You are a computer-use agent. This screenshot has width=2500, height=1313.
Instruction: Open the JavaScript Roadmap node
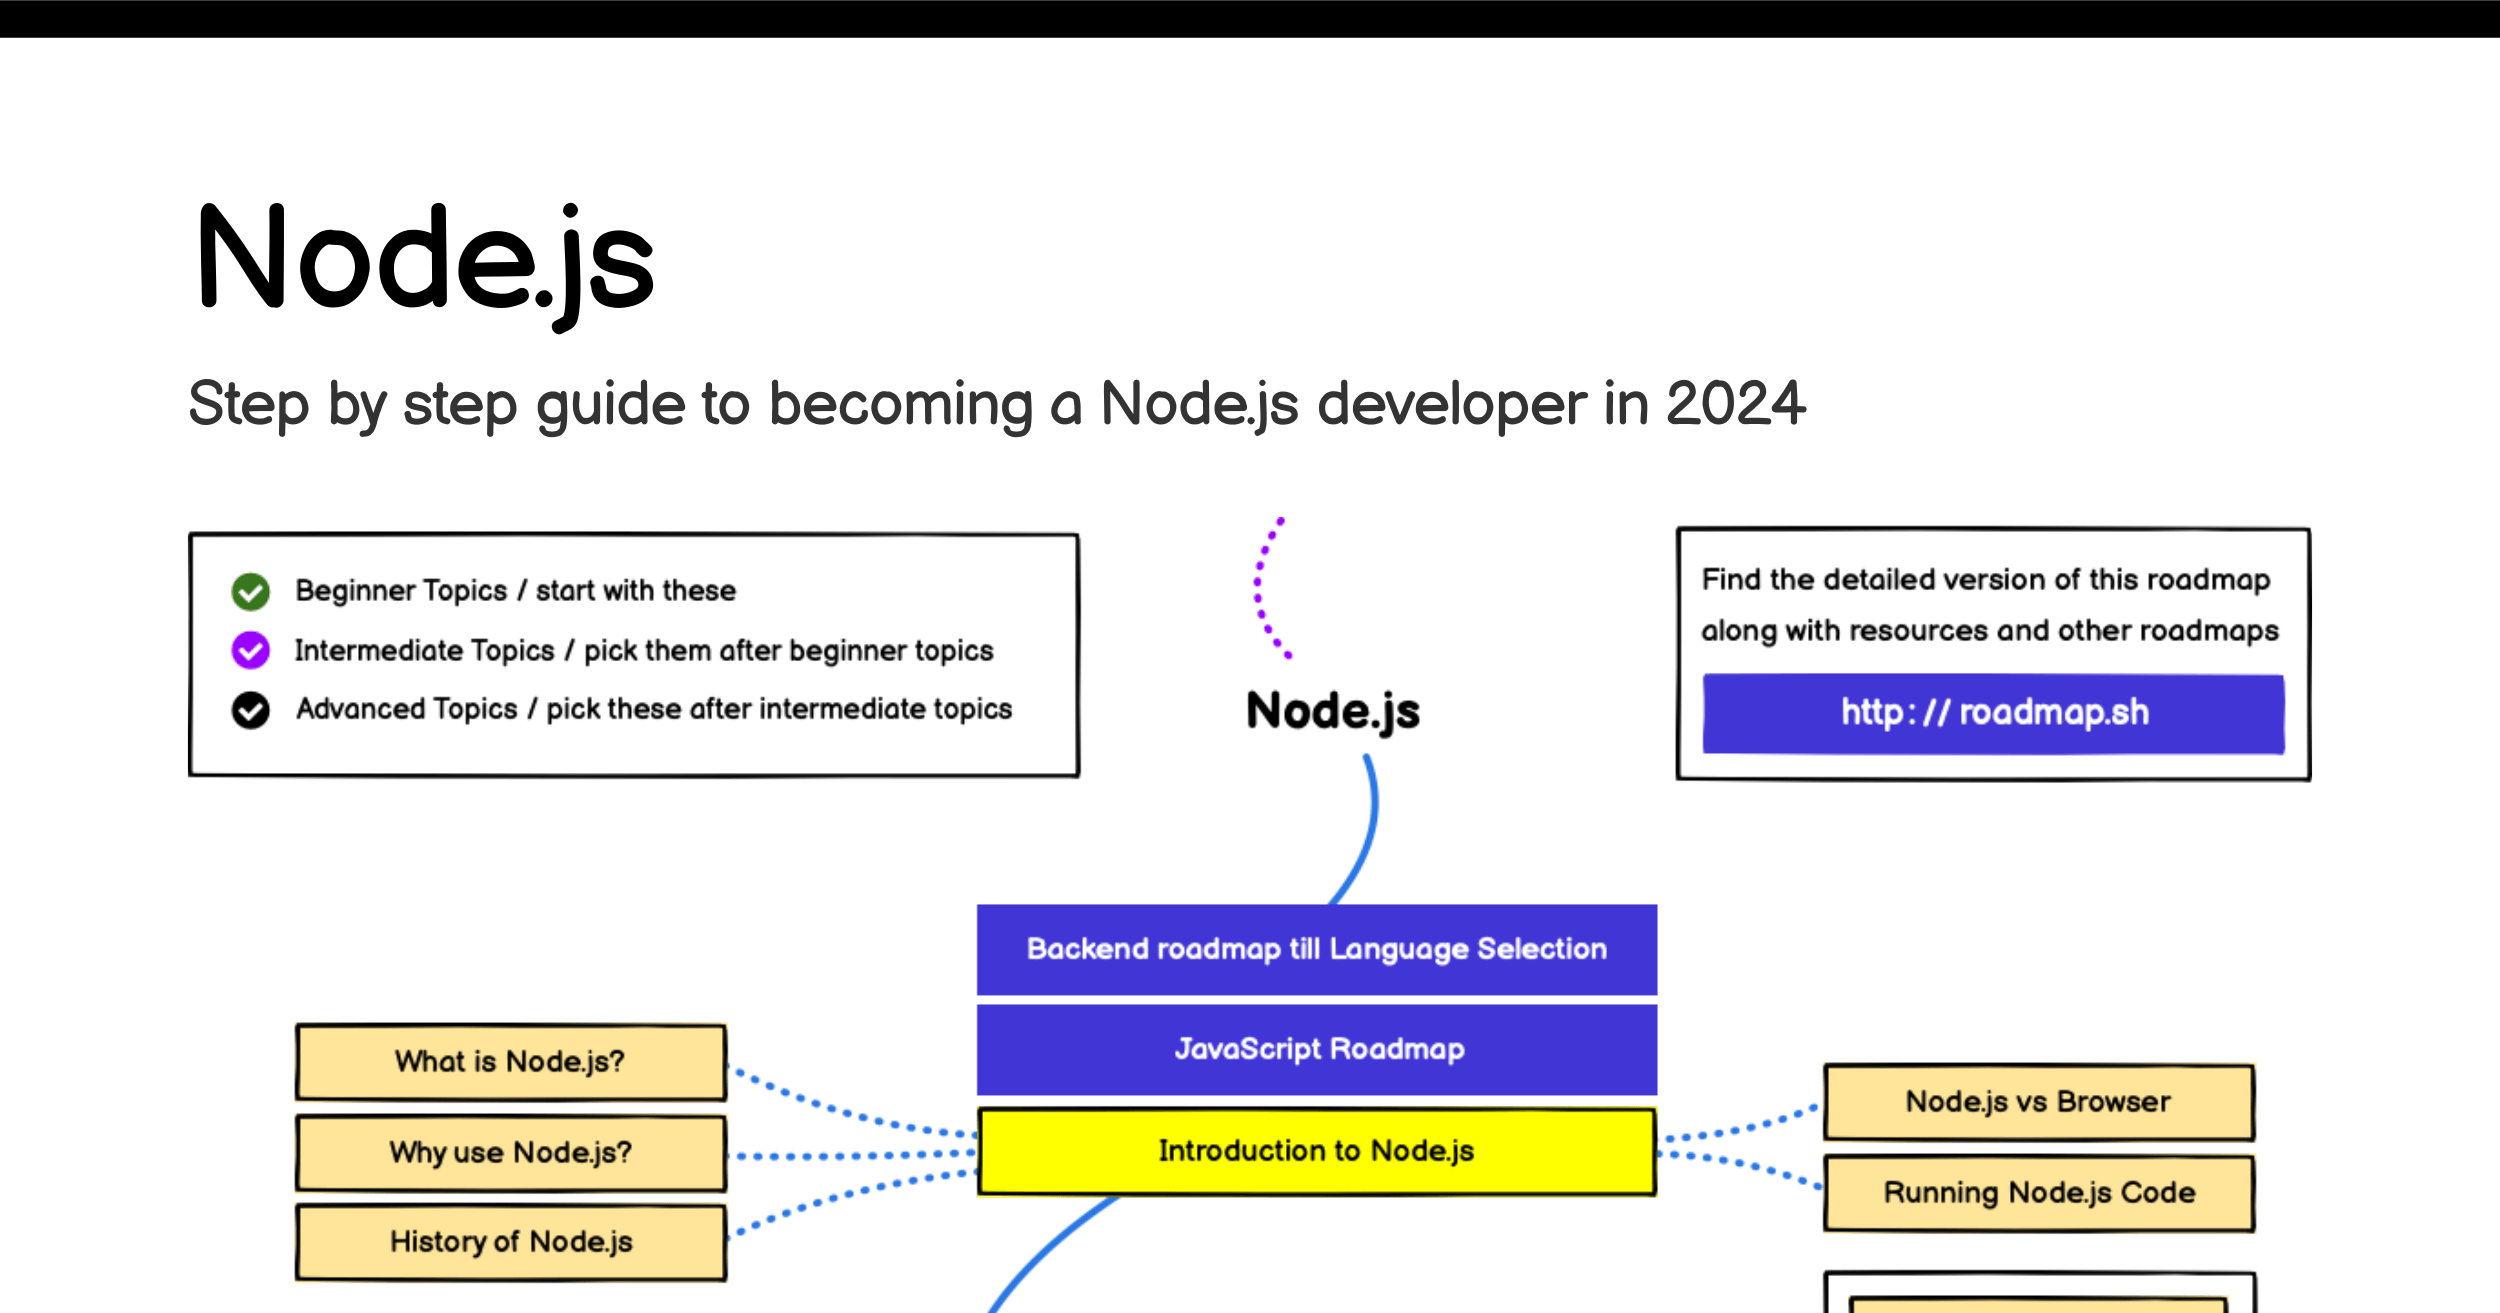1316,1049
